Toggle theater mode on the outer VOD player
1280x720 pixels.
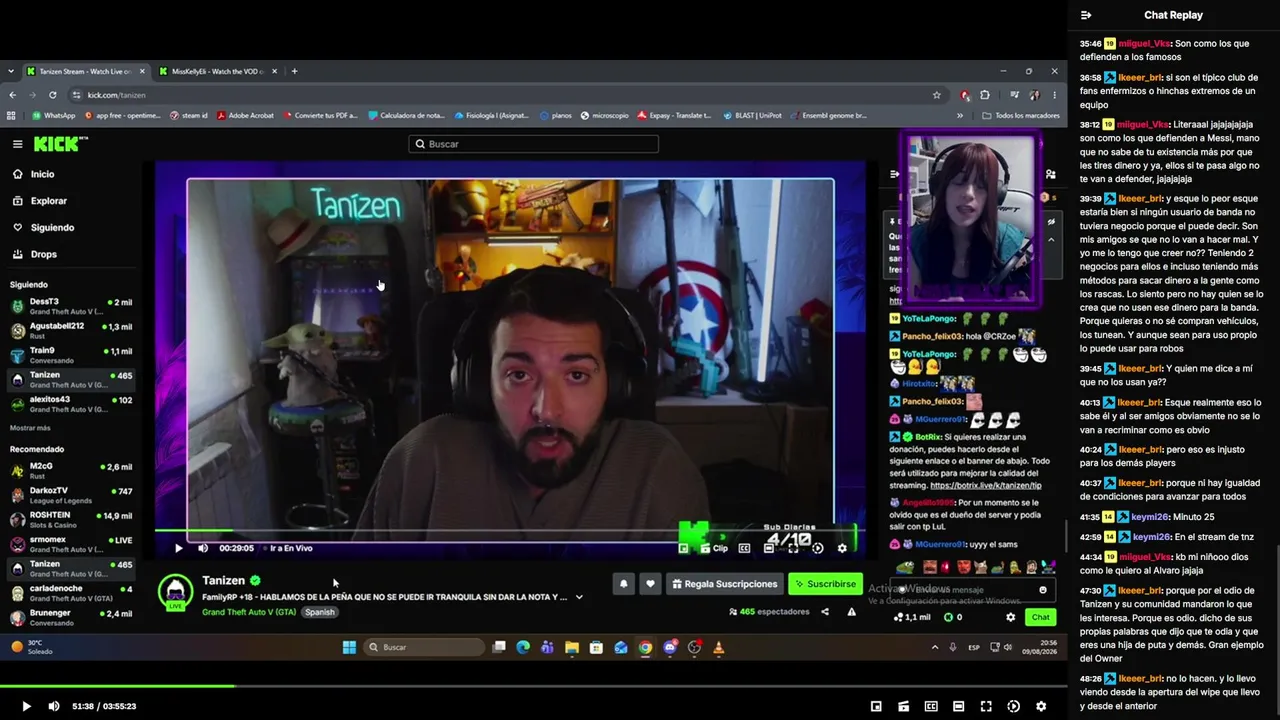click(x=958, y=706)
